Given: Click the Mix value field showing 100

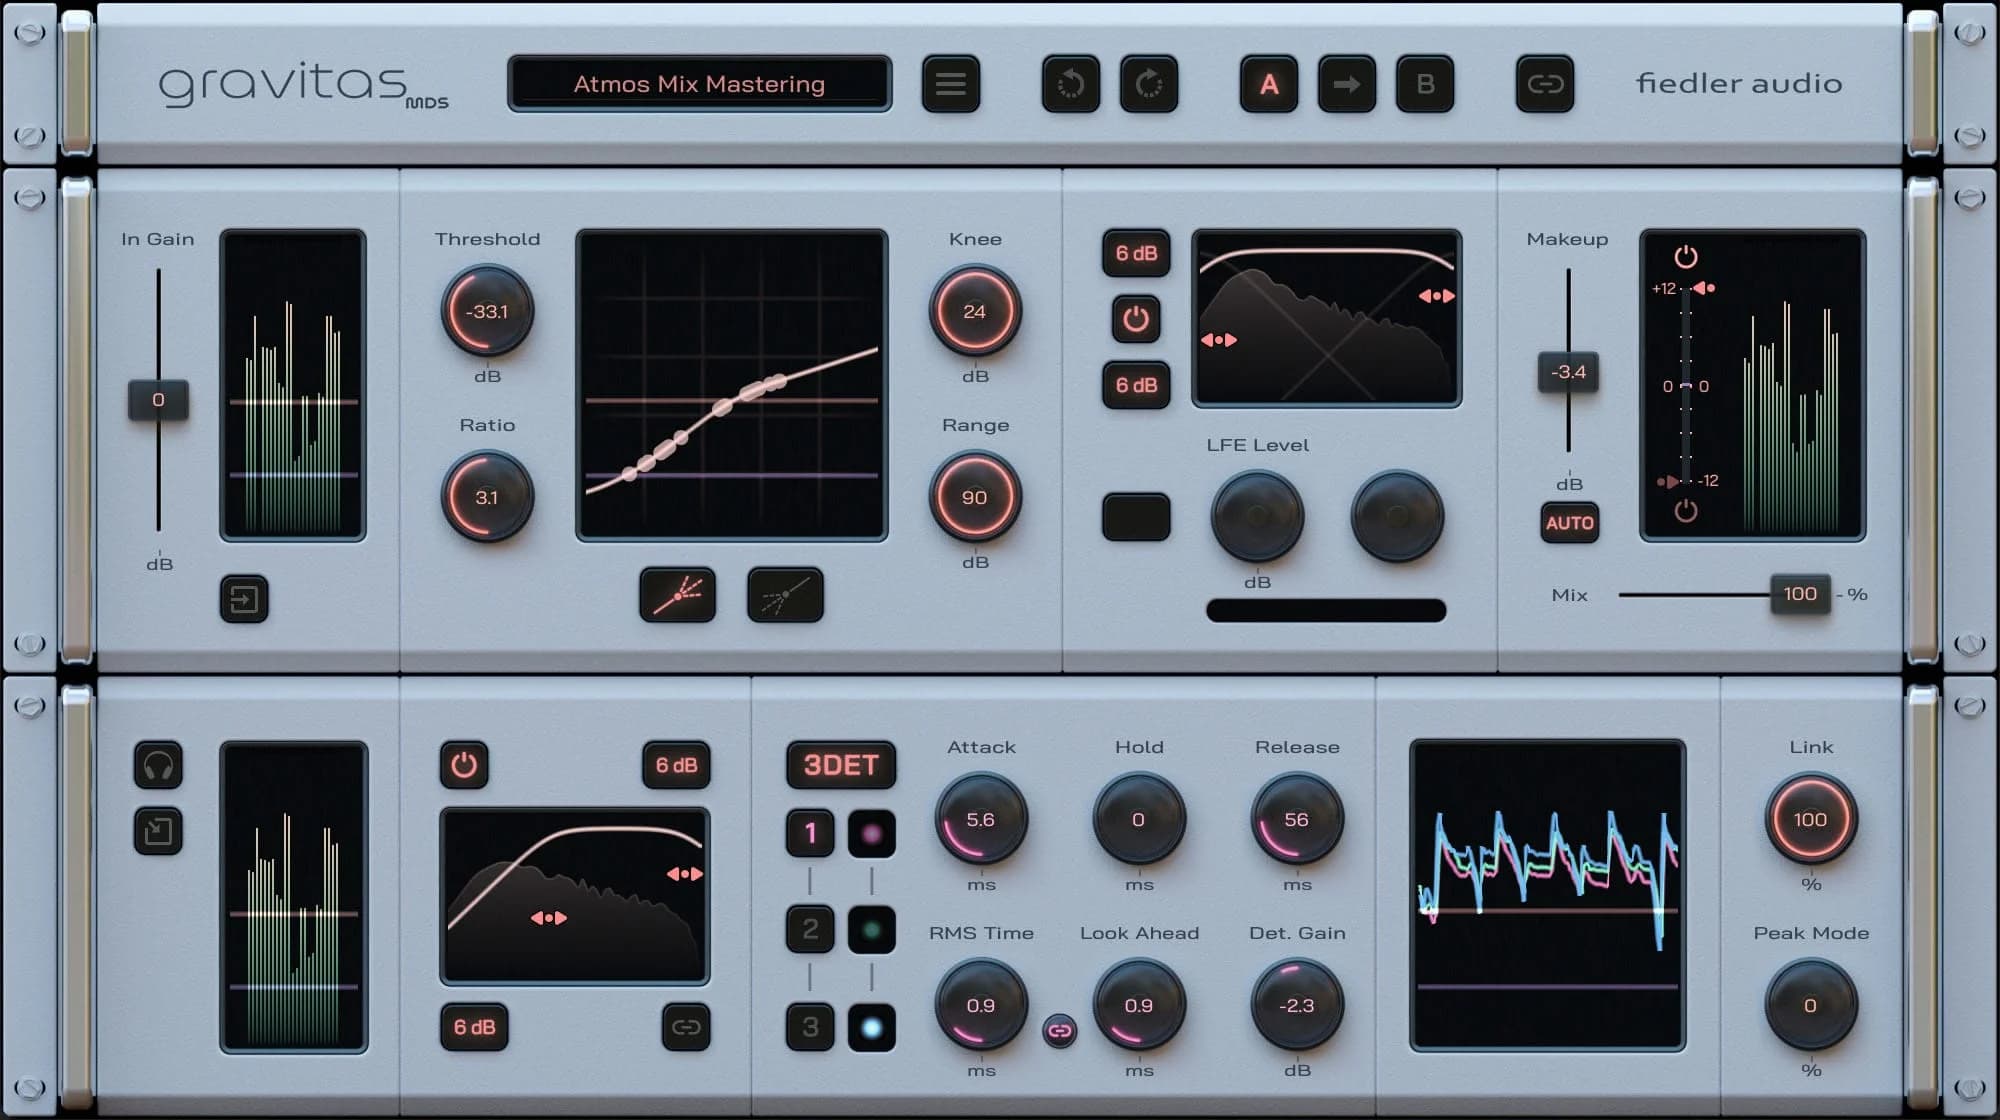Looking at the screenshot, I should point(1800,593).
